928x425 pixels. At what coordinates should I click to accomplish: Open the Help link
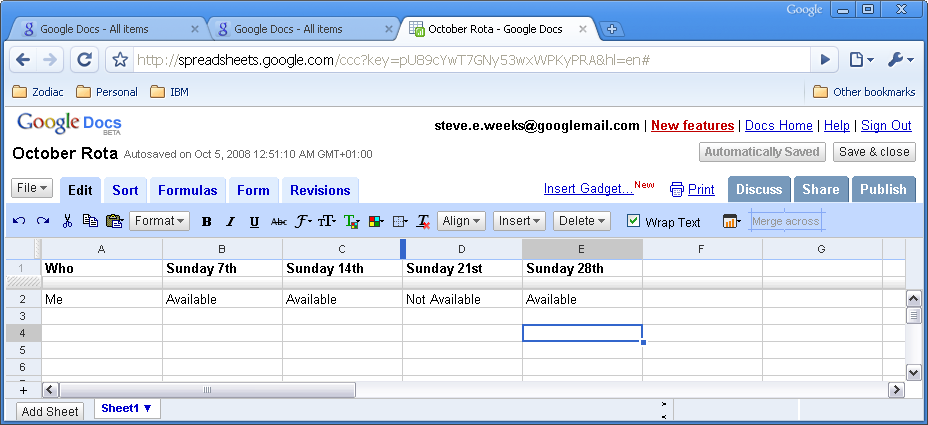[x=837, y=125]
